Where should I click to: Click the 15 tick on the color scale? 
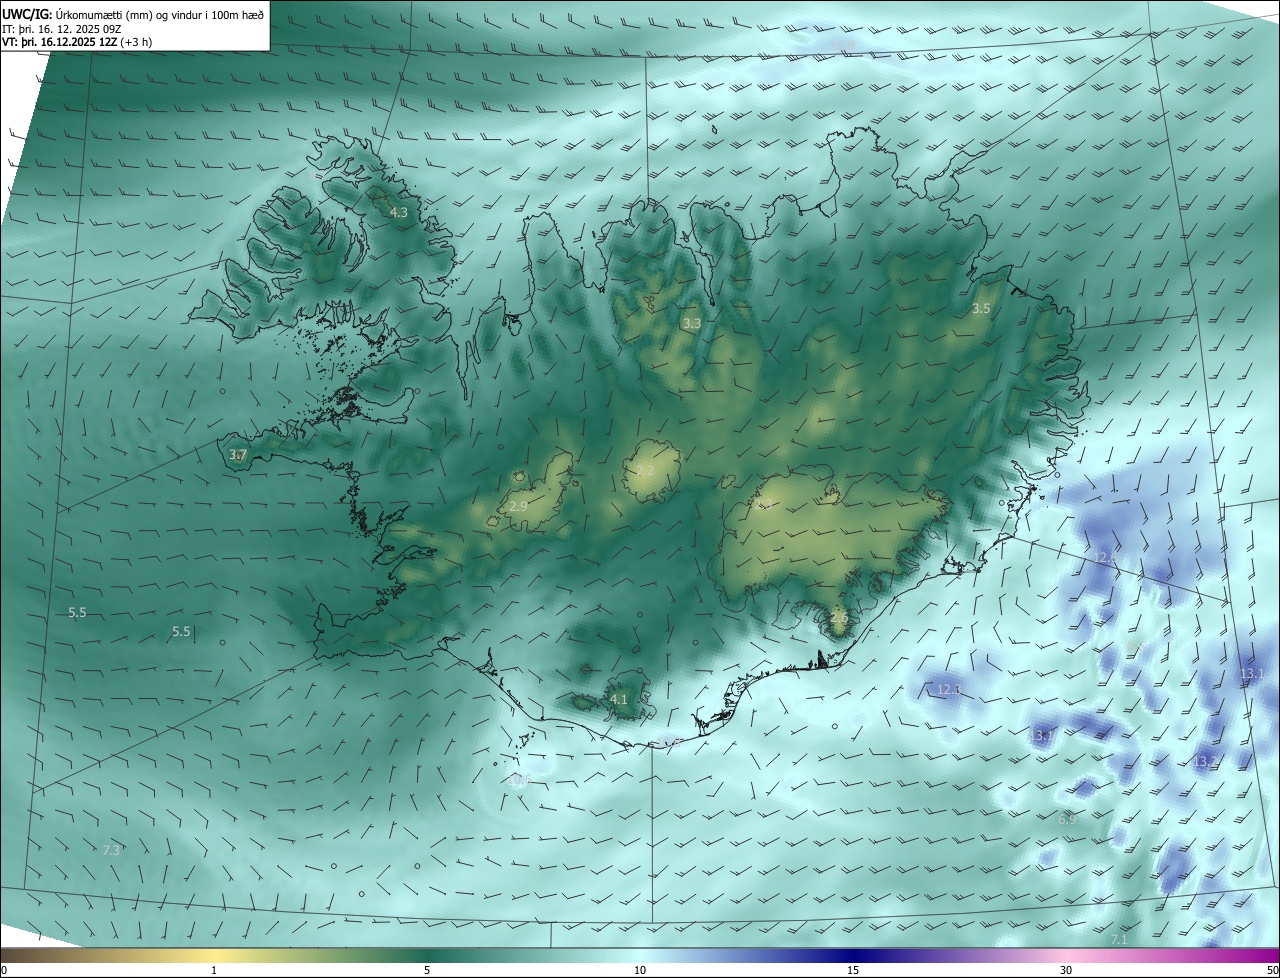pos(853,970)
